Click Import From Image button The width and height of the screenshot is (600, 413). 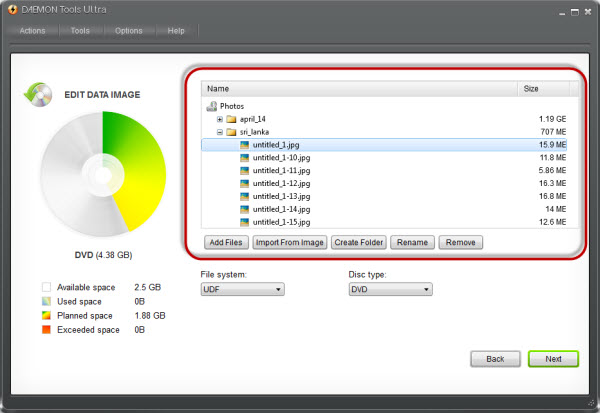click(290, 242)
